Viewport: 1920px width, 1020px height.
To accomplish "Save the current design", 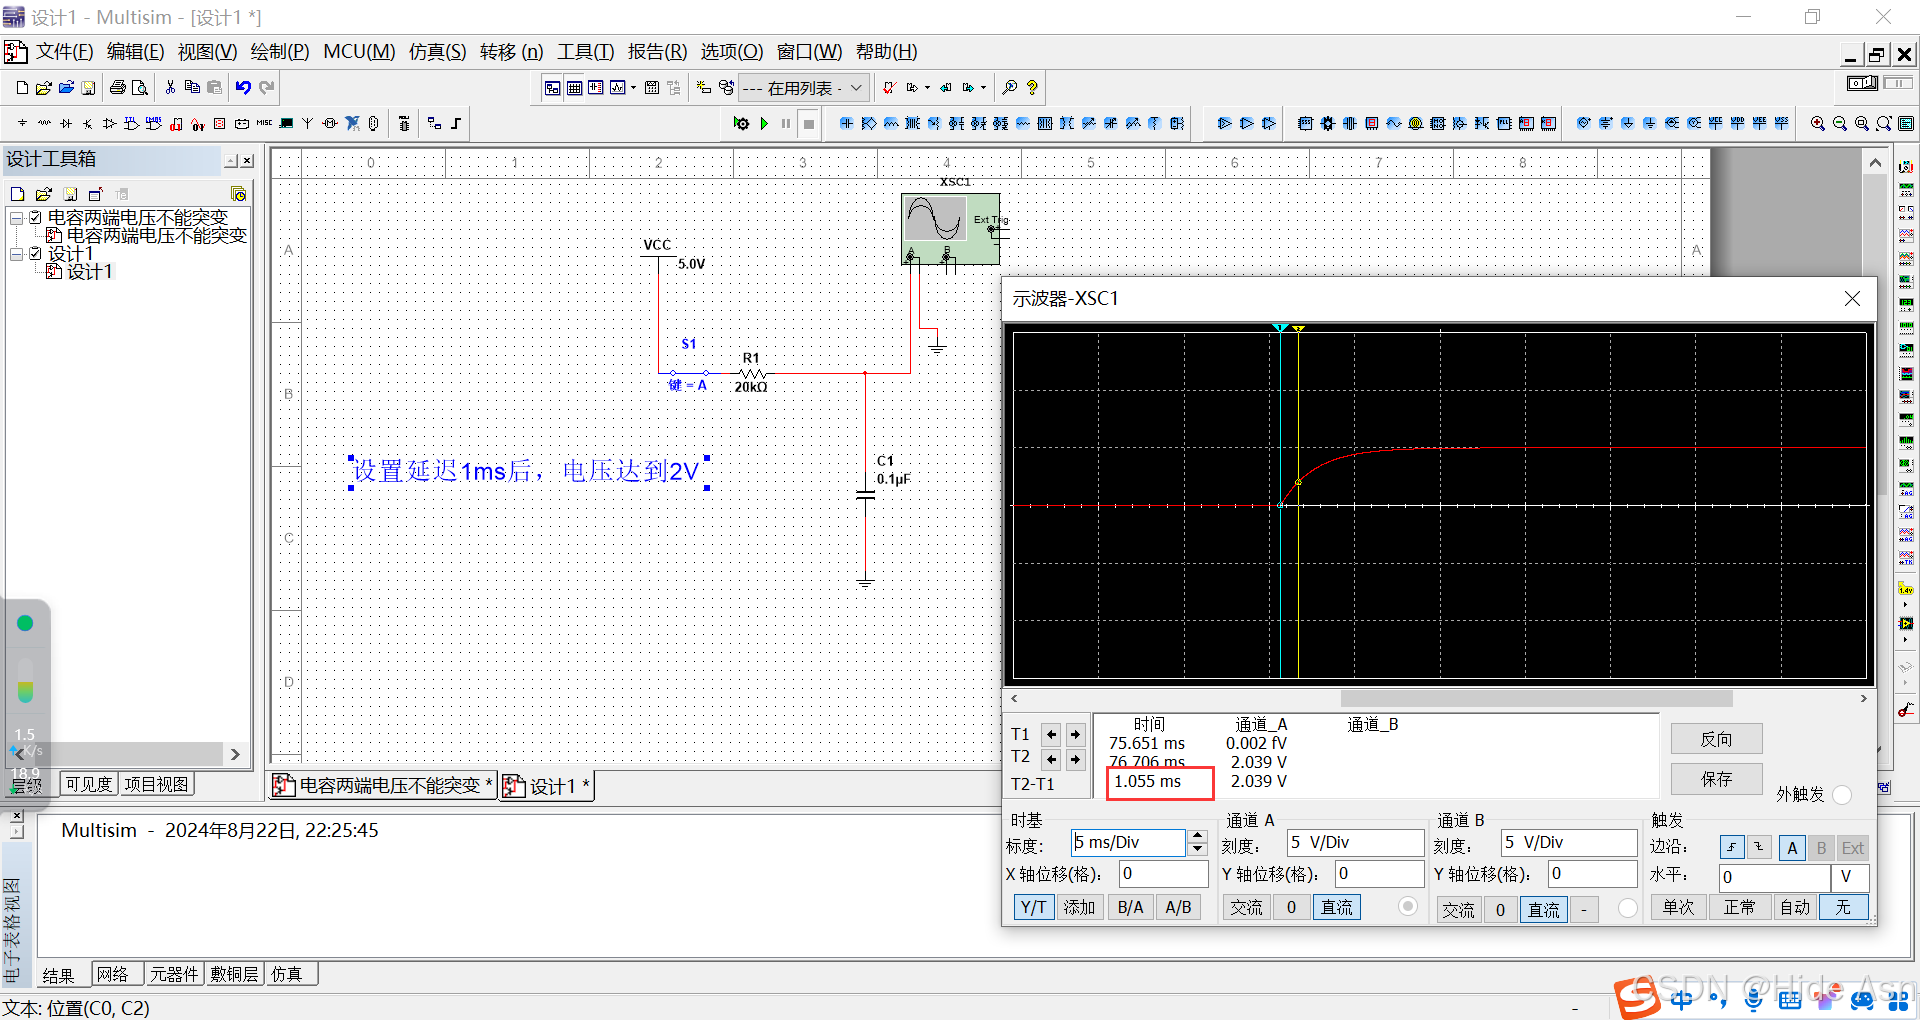I will [88, 88].
